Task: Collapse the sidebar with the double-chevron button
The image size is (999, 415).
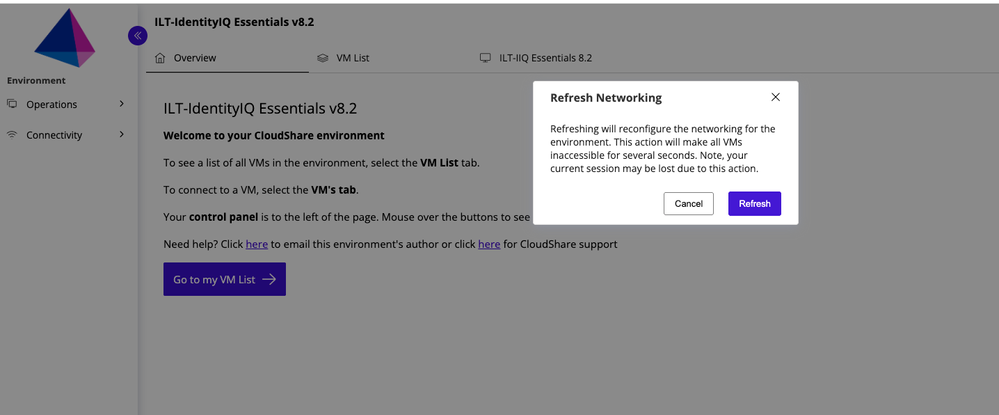Action: point(138,36)
